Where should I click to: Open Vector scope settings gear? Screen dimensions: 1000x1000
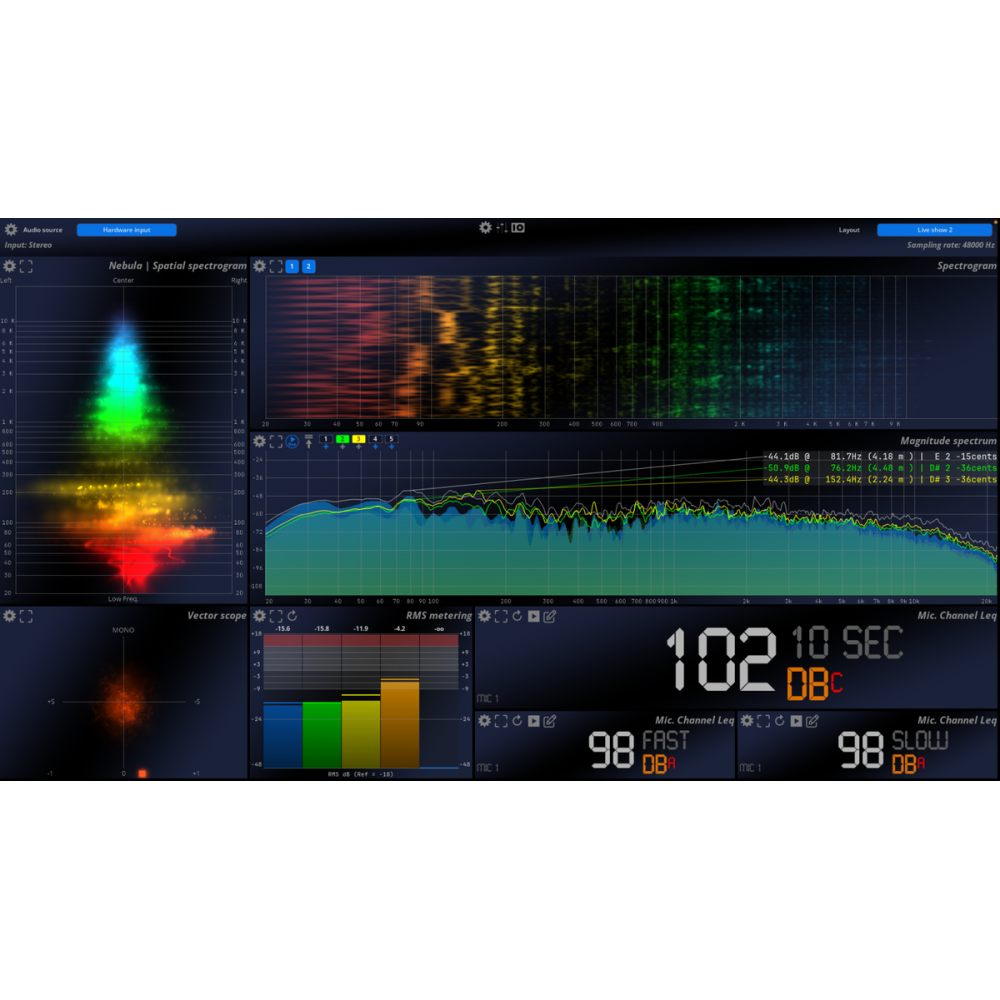(x=10, y=616)
